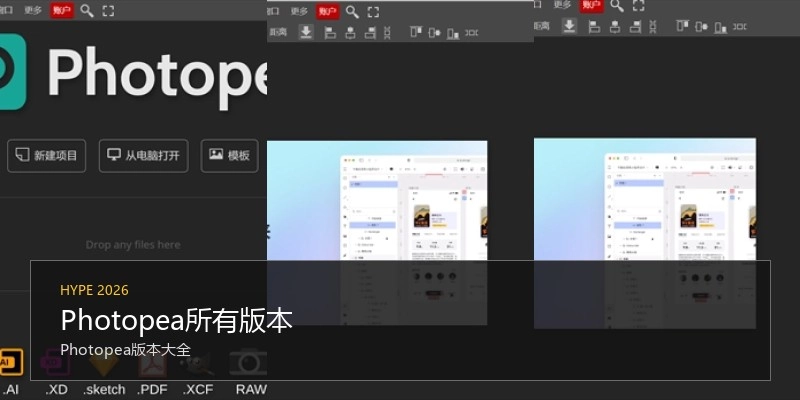Align horizontal centers icon in right panel
This screenshot has width=800, height=400.
[x=615, y=27]
